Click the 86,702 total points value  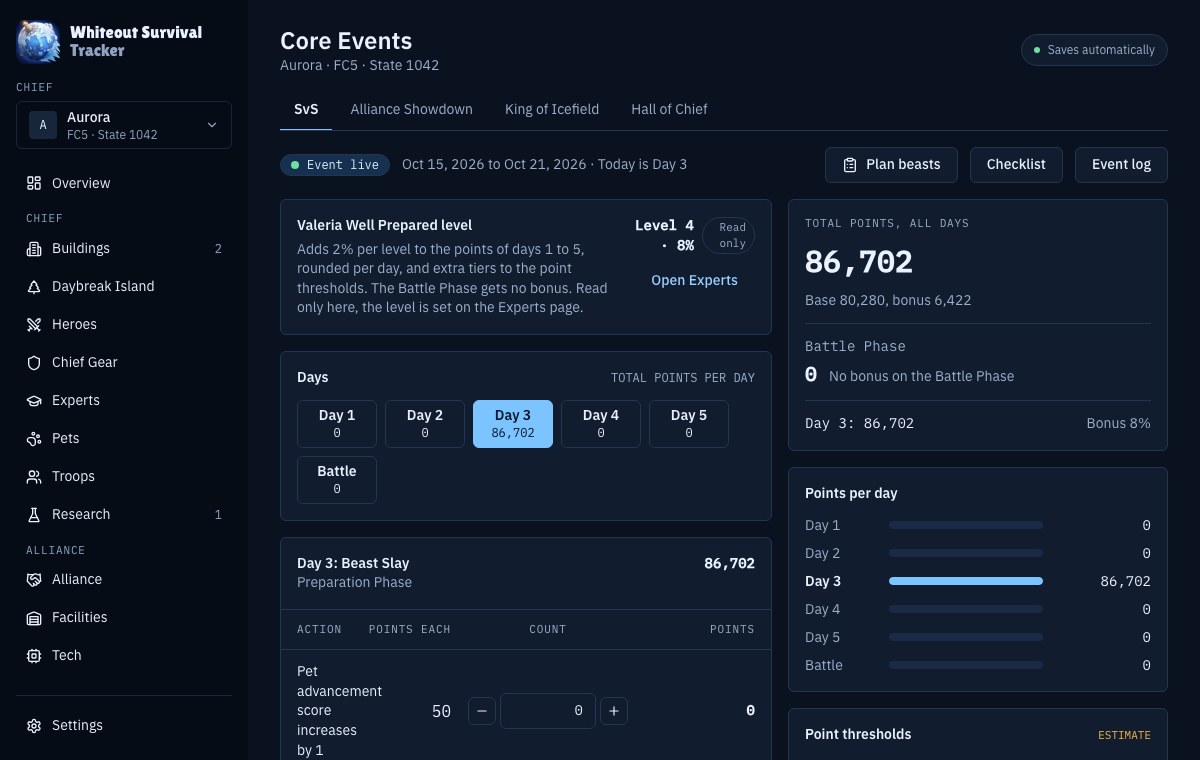pyautogui.click(x=859, y=262)
